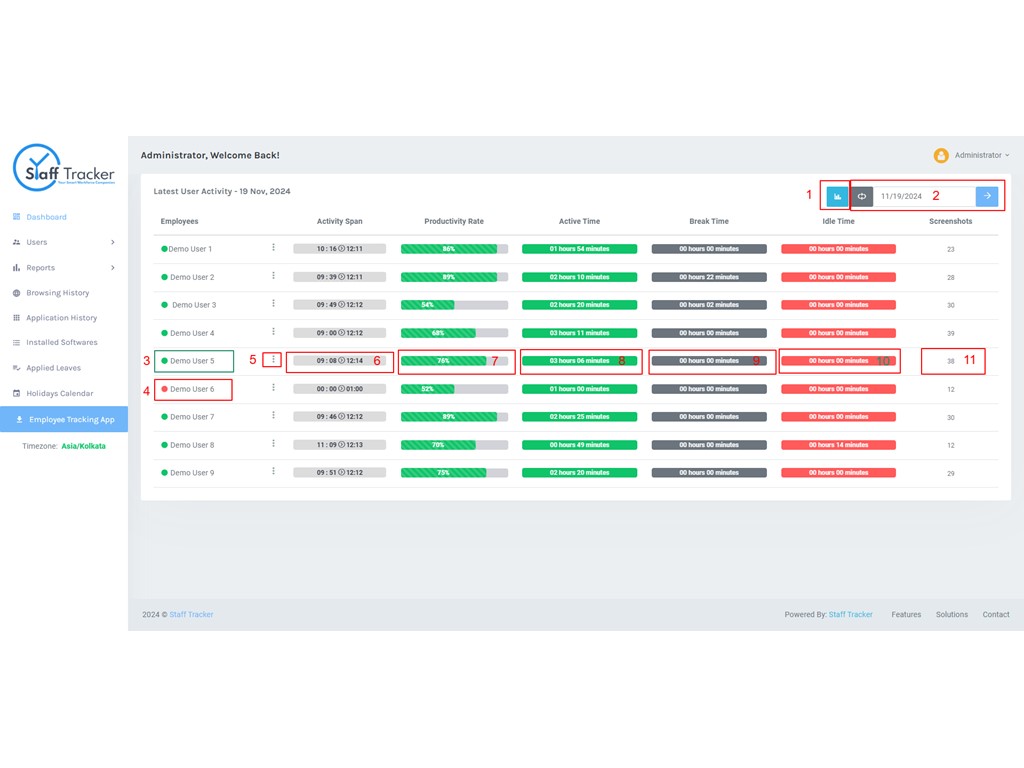Select the Users icon in the sidebar
The width and height of the screenshot is (1024, 768).
(x=17, y=242)
